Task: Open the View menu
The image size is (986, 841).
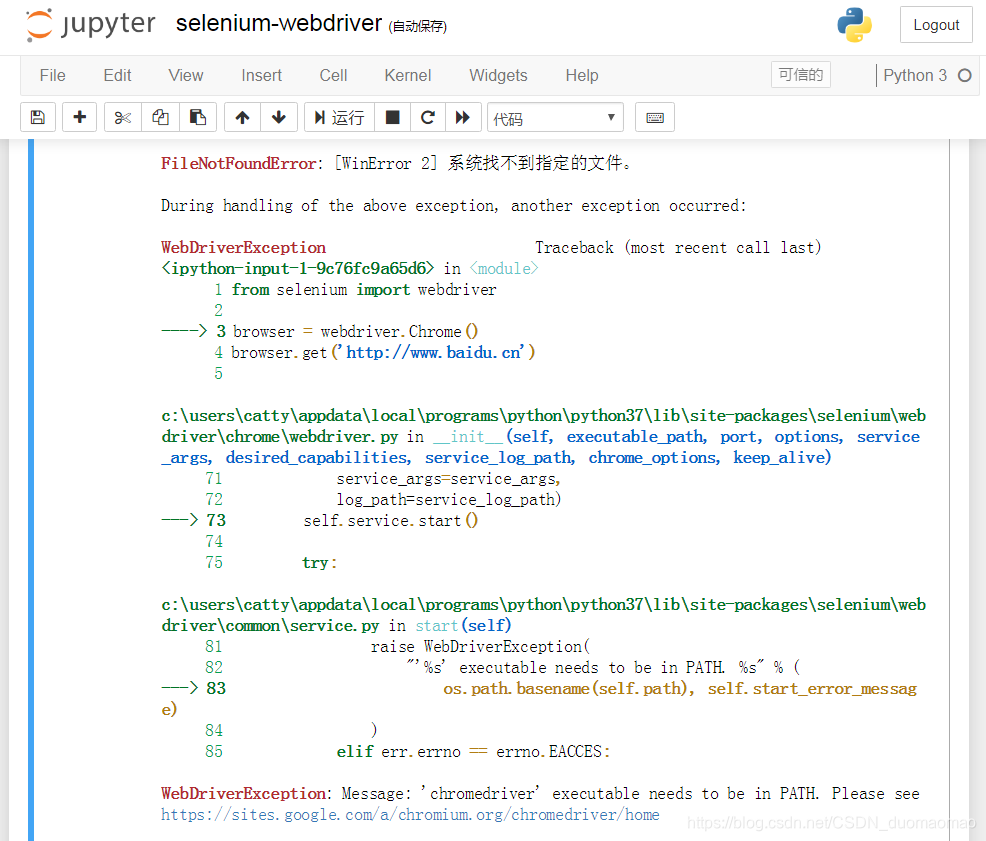Action: 186,75
